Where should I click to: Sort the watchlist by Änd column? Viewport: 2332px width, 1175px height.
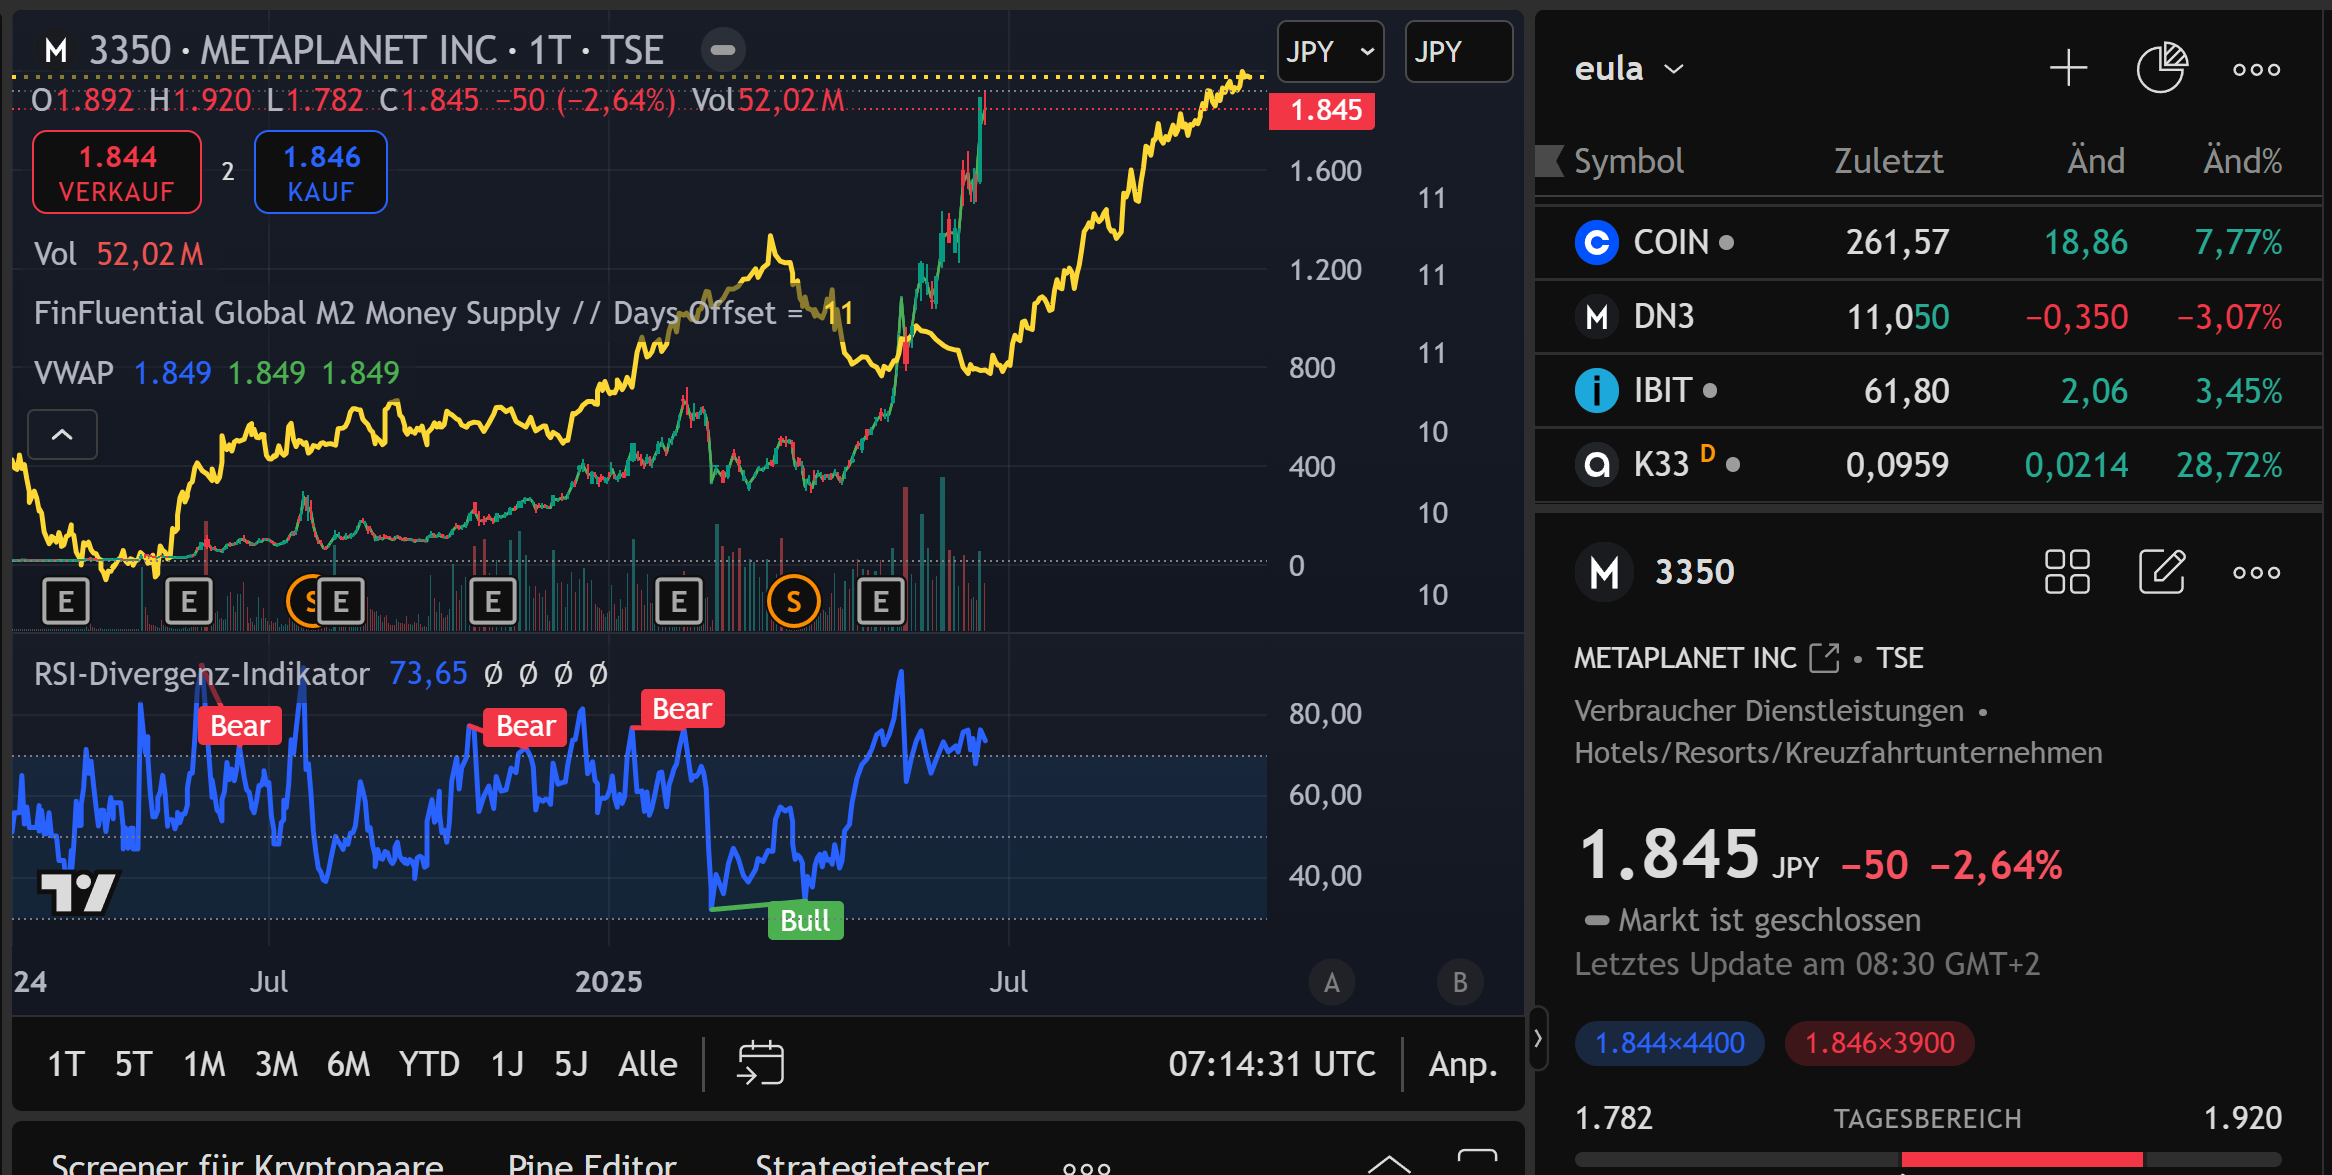click(x=2095, y=161)
